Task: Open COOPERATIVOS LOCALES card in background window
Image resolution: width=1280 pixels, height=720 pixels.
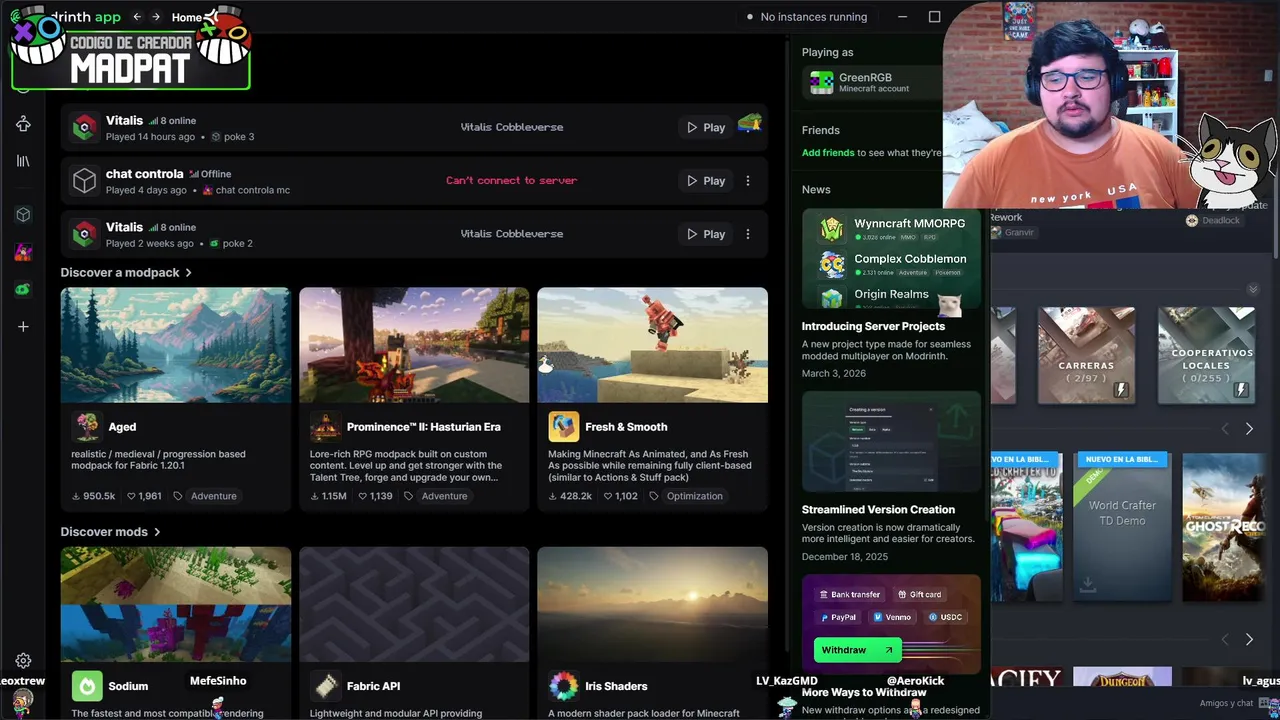Action: pyautogui.click(x=1206, y=355)
